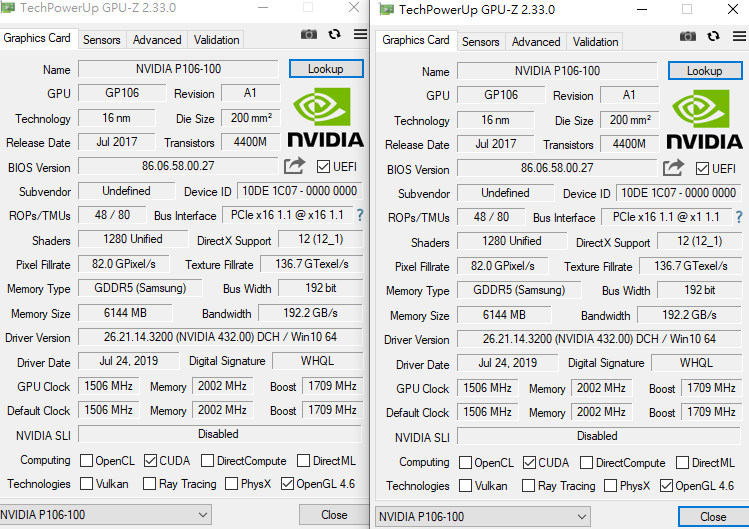Click the Bandwidth 192.2 GB/s value in left window
This screenshot has width=749, height=529.
coord(310,313)
